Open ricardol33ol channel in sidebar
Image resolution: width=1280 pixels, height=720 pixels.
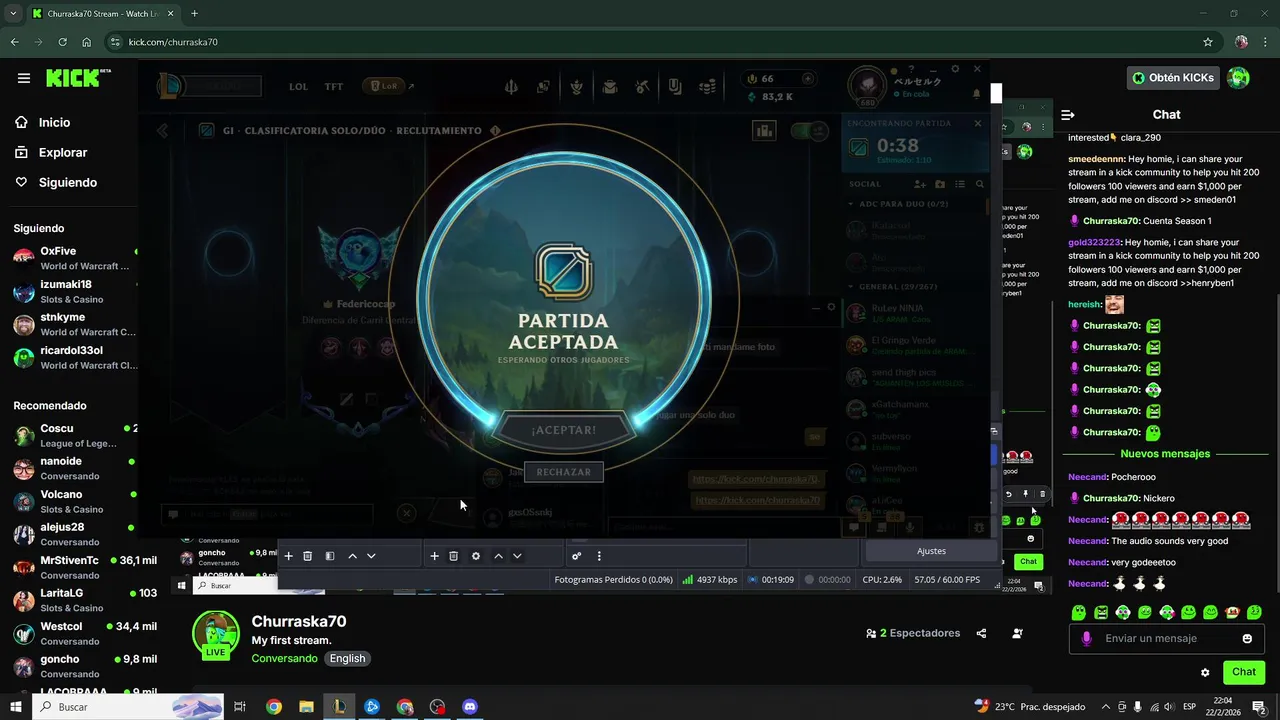click(75, 357)
